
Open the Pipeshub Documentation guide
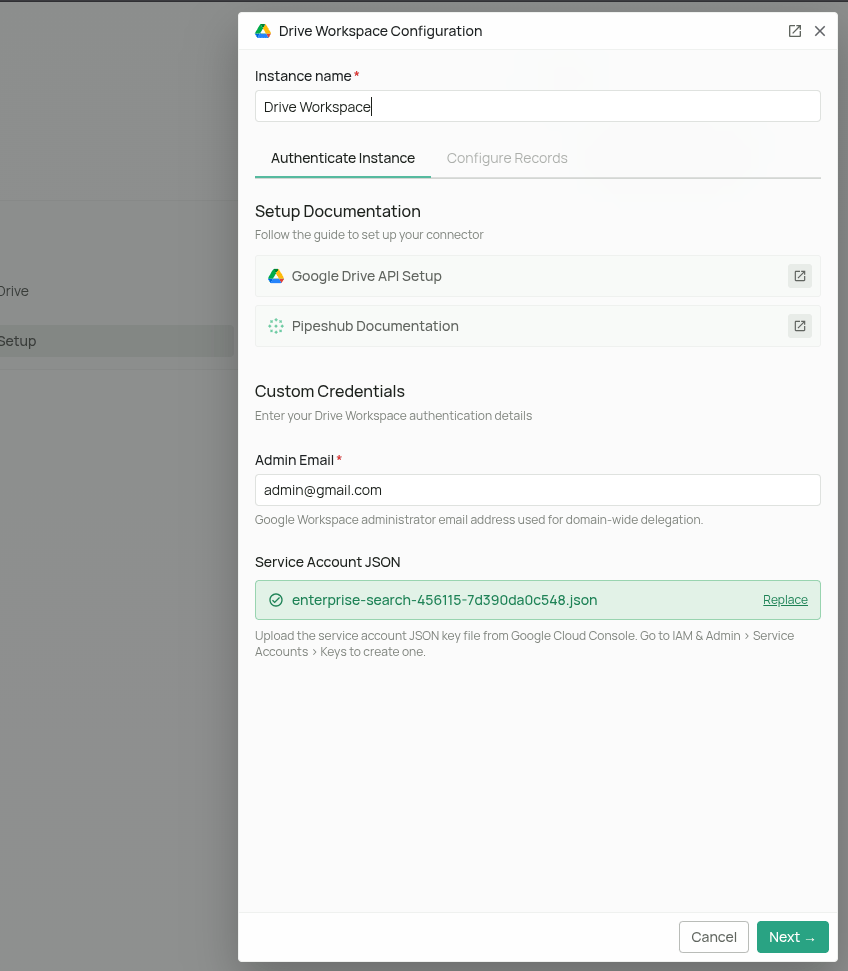click(538, 326)
